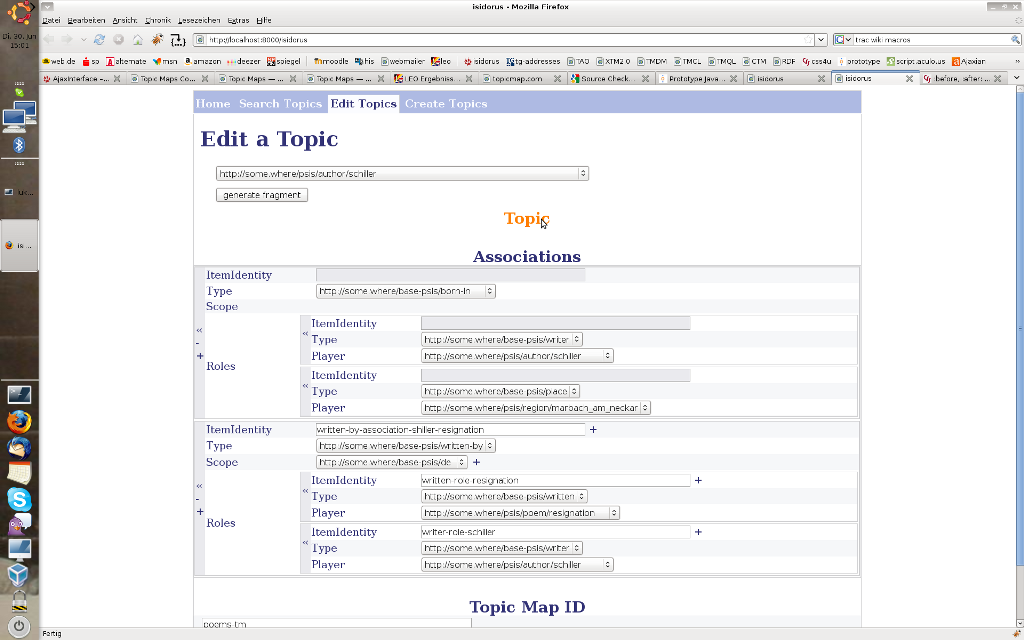The width and height of the screenshot is (1024, 640).
Task: Collapse the poem/resignation player role
Action: tap(305, 490)
